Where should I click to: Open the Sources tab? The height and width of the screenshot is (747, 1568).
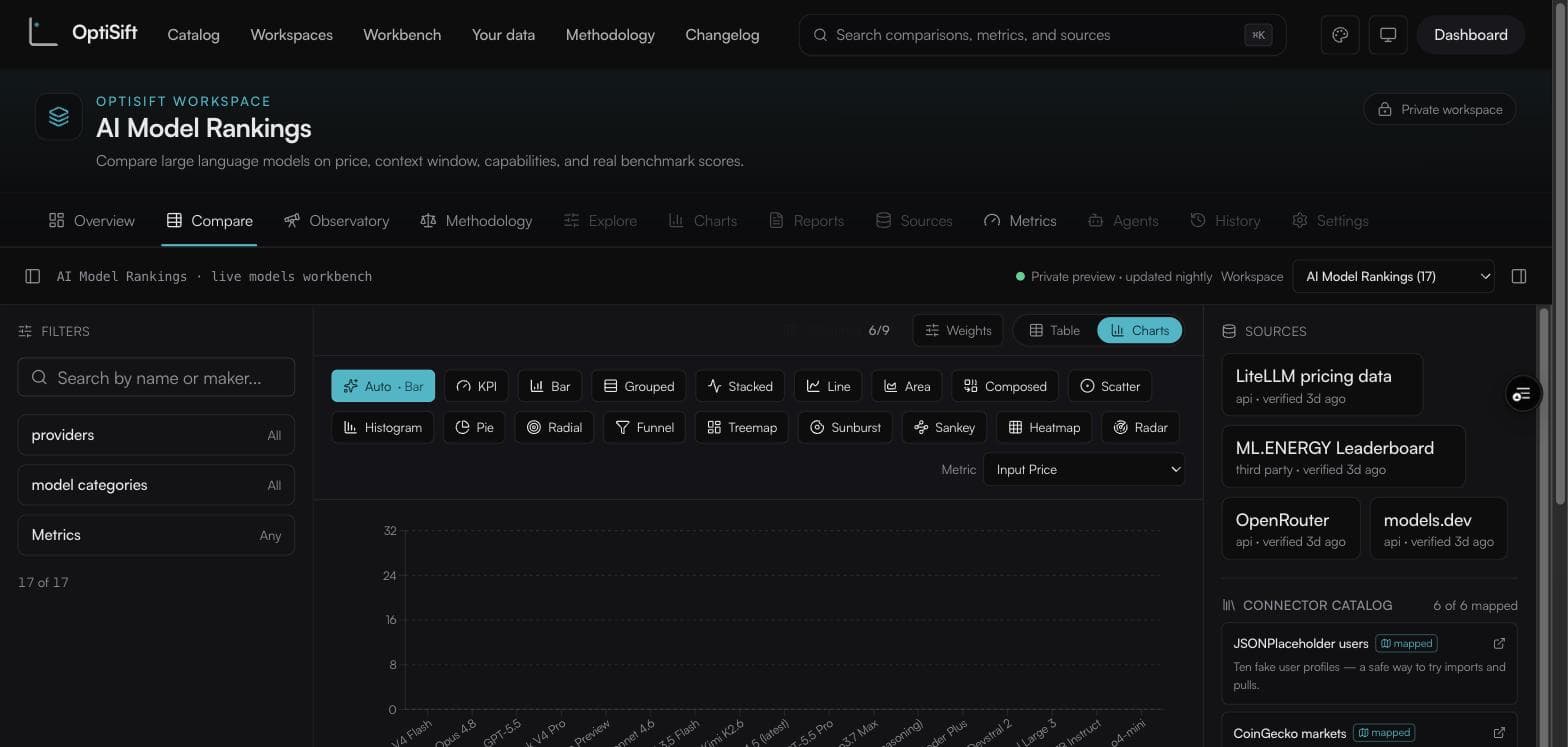(x=914, y=220)
